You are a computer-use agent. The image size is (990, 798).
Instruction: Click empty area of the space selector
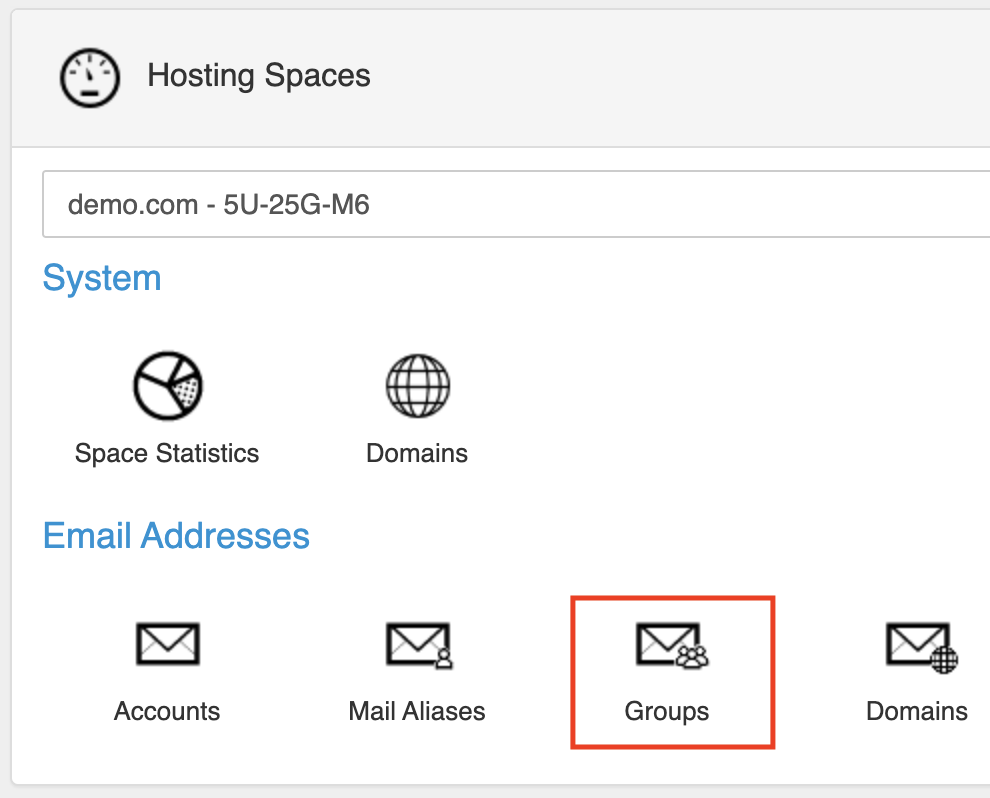[682, 204]
